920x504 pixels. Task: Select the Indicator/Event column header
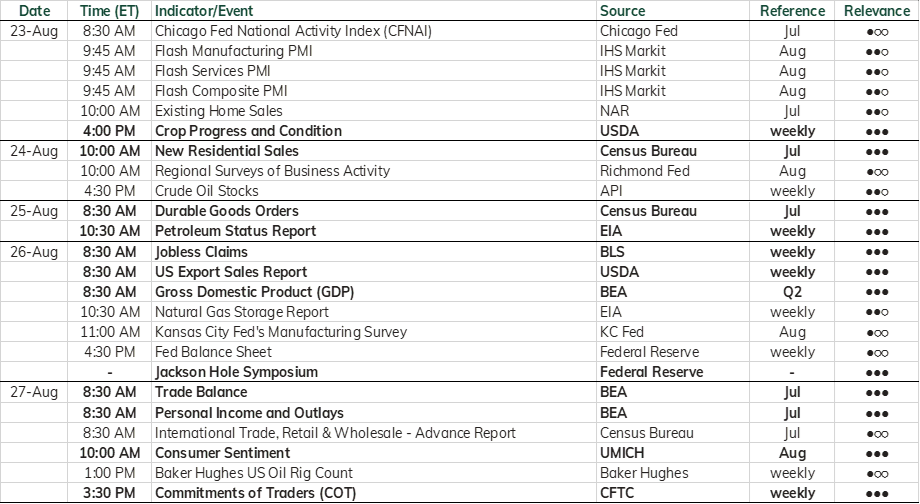[x=204, y=11]
